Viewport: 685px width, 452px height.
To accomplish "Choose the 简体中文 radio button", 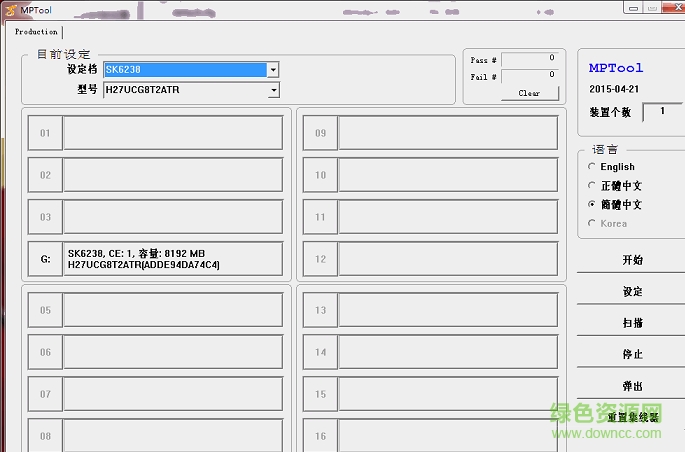I will pos(592,204).
